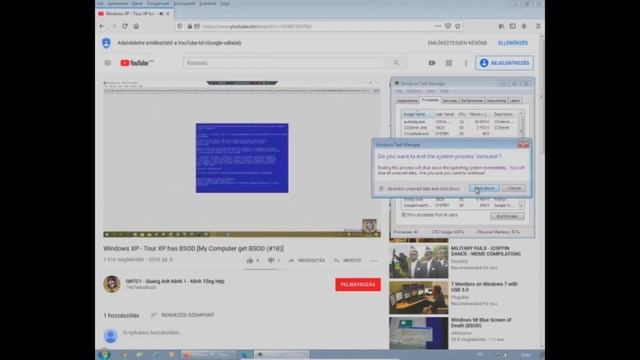Select the Firefox taskbar button

[208, 355]
